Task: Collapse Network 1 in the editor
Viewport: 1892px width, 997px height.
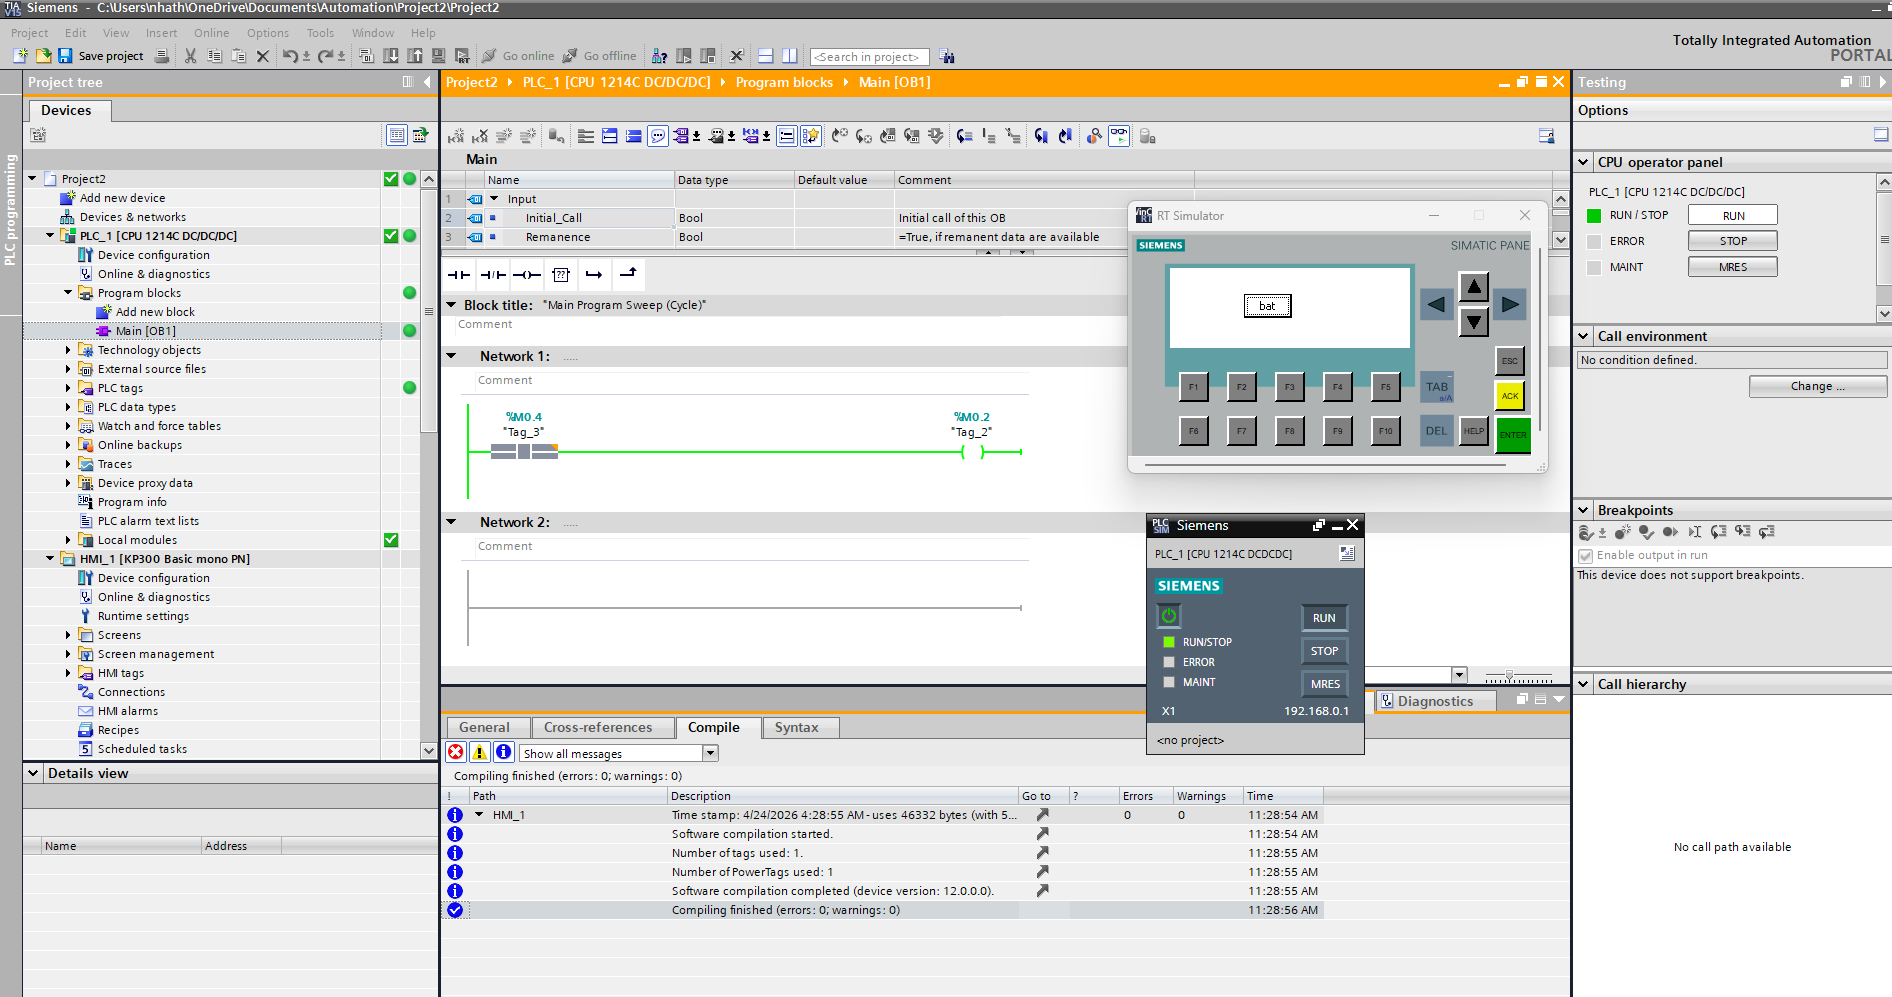Action: (x=451, y=356)
